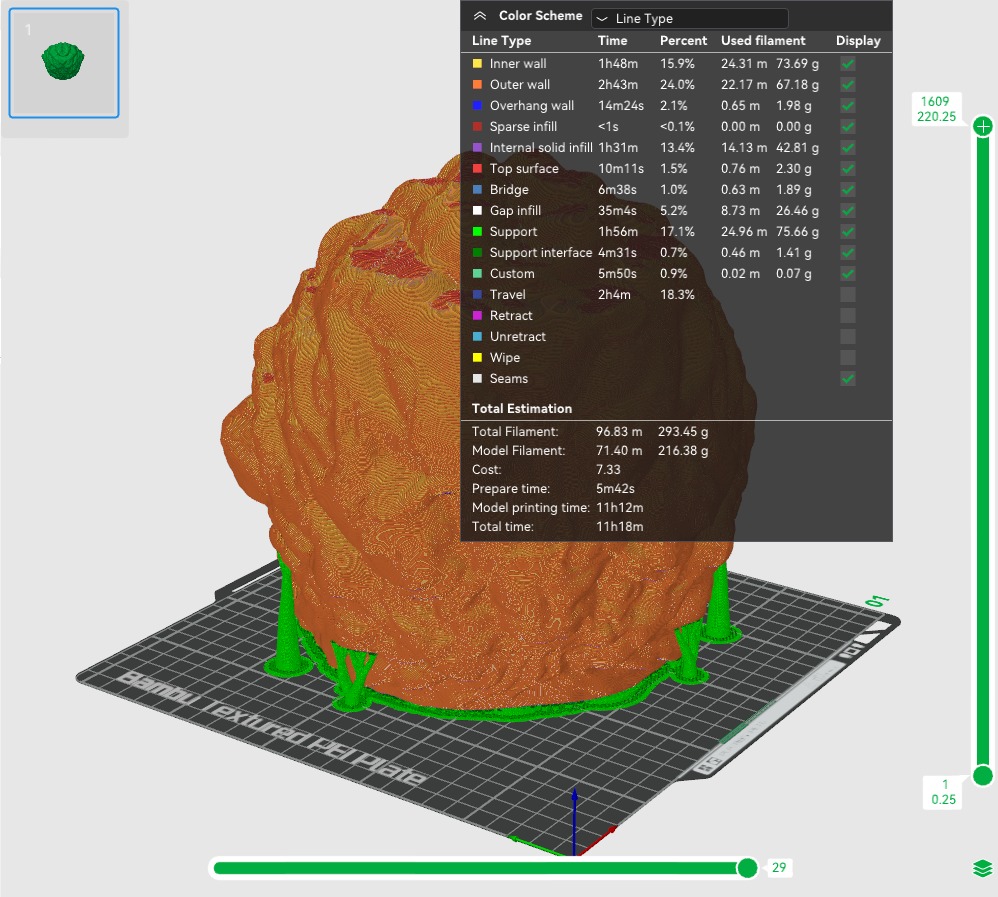This screenshot has width=998, height=897.
Task: Click the Percent column header
Action: pos(683,41)
